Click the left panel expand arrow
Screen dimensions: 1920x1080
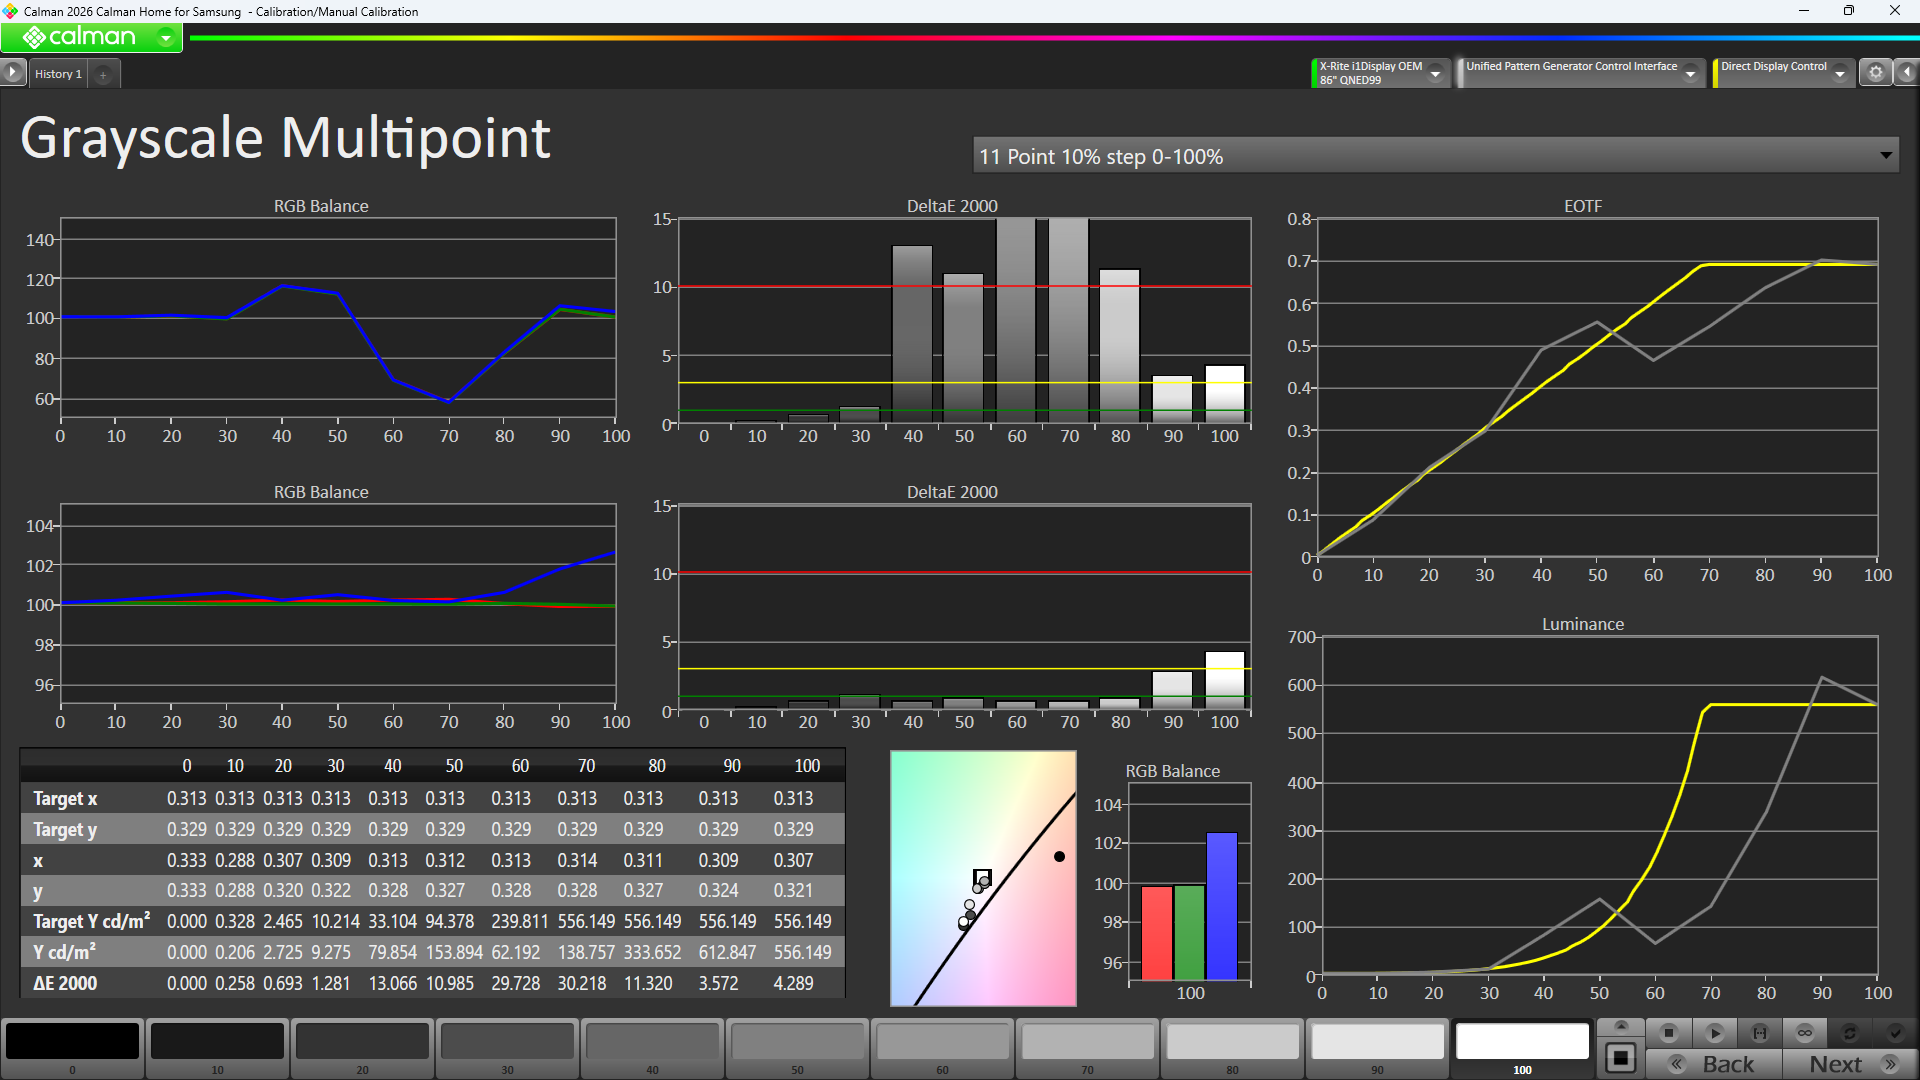click(12, 72)
